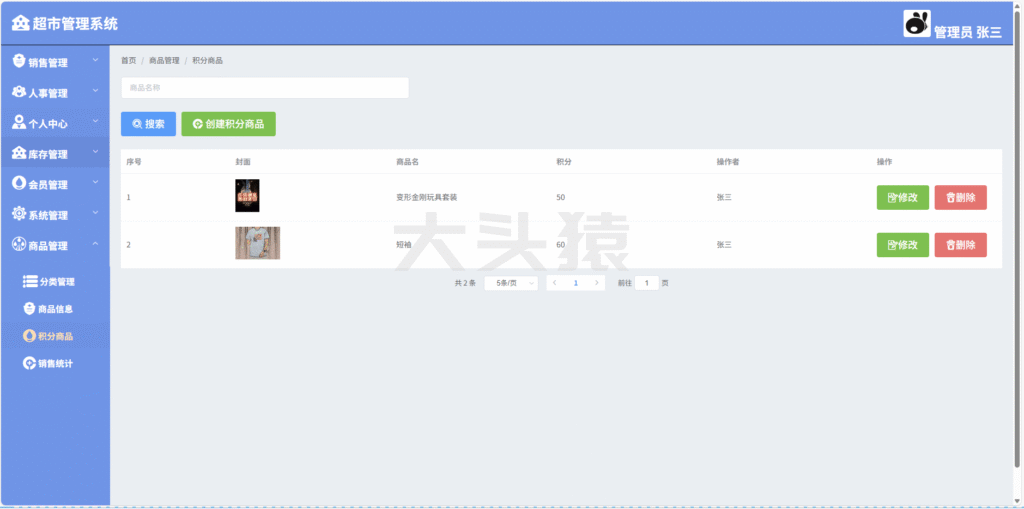
Task: Click the 超市管理系统 title text
Action: tap(76, 24)
